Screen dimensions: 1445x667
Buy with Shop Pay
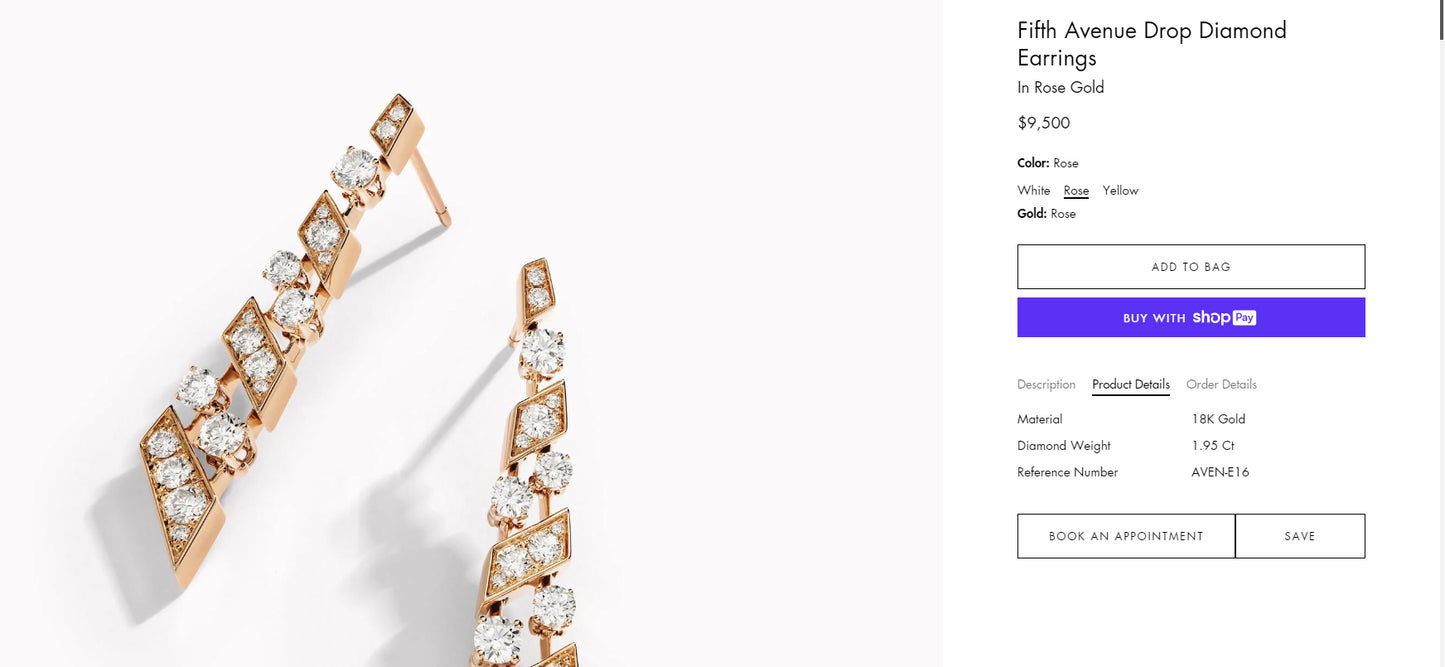[1191, 317]
